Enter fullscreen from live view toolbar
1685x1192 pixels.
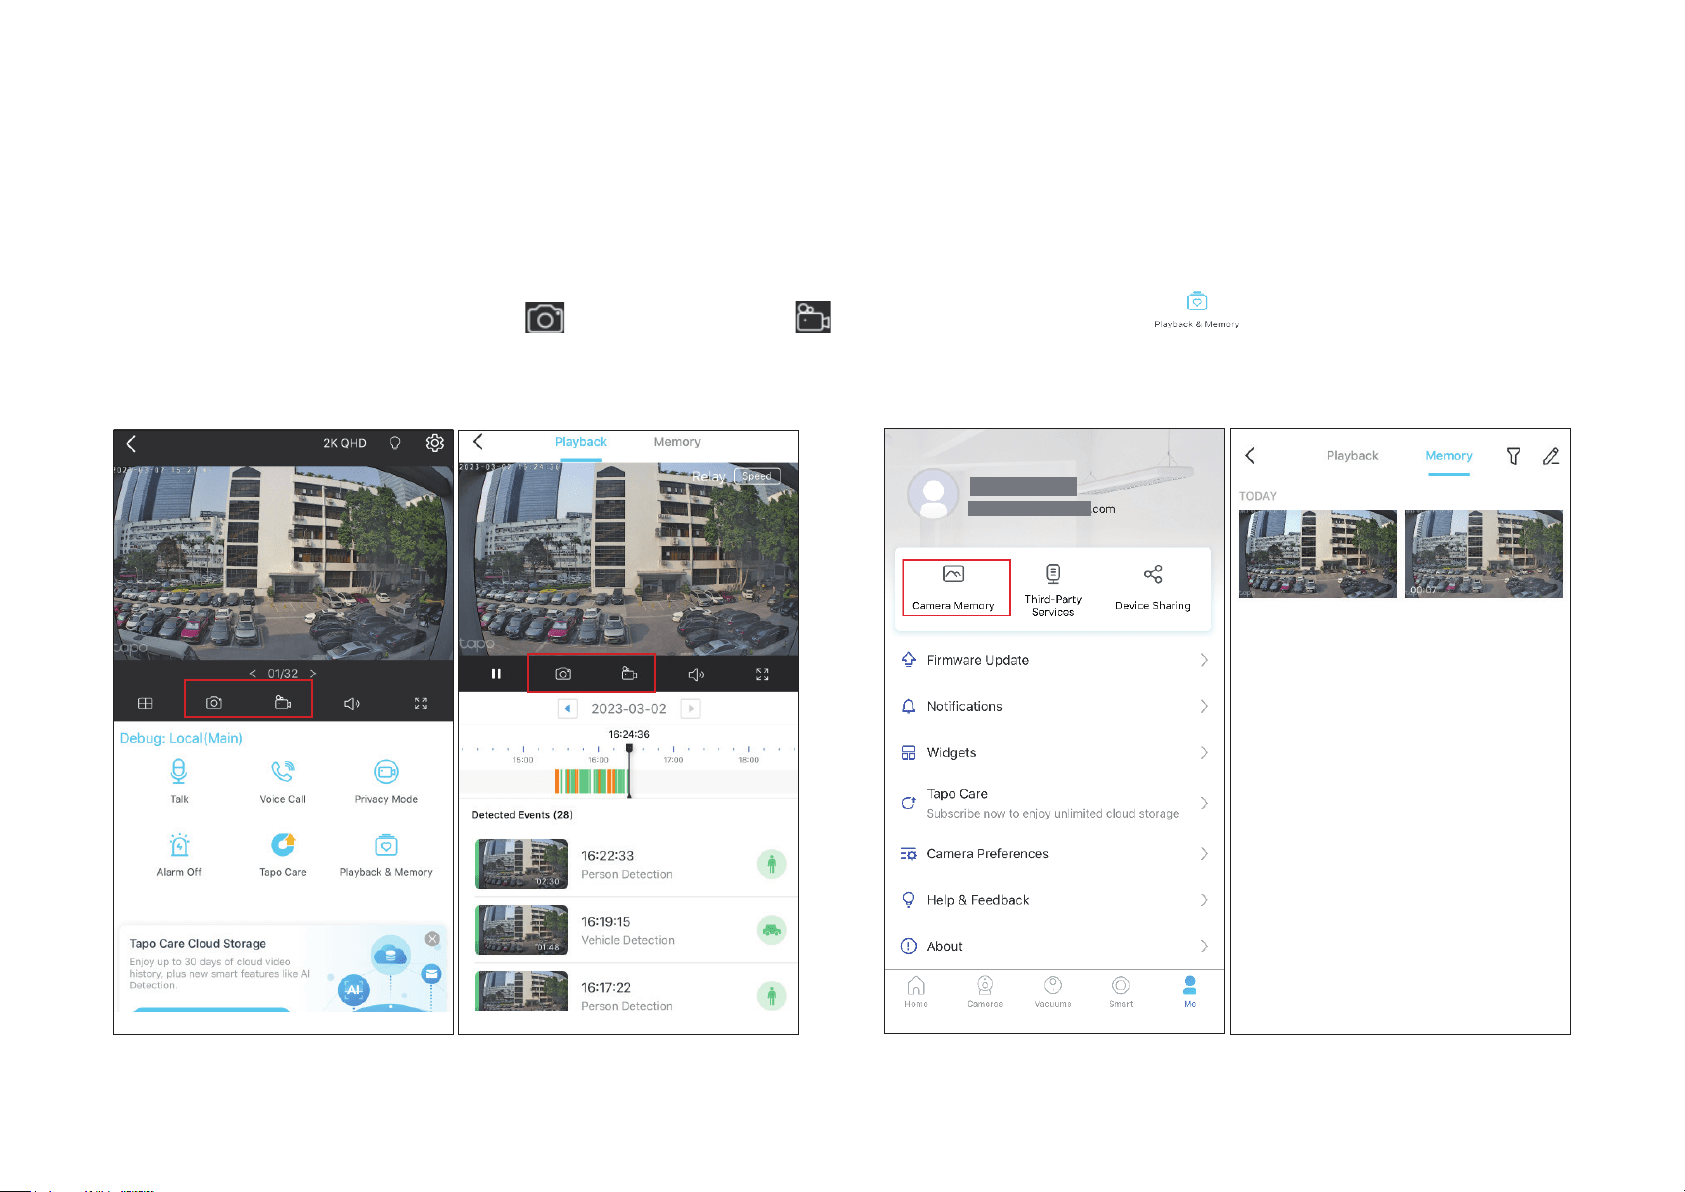point(421,703)
